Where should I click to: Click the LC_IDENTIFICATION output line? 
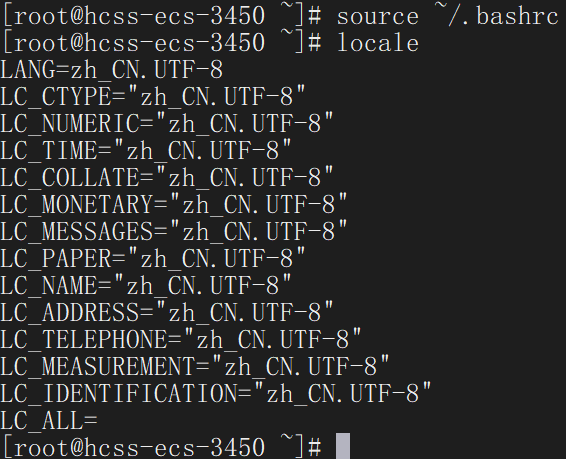click(216, 393)
